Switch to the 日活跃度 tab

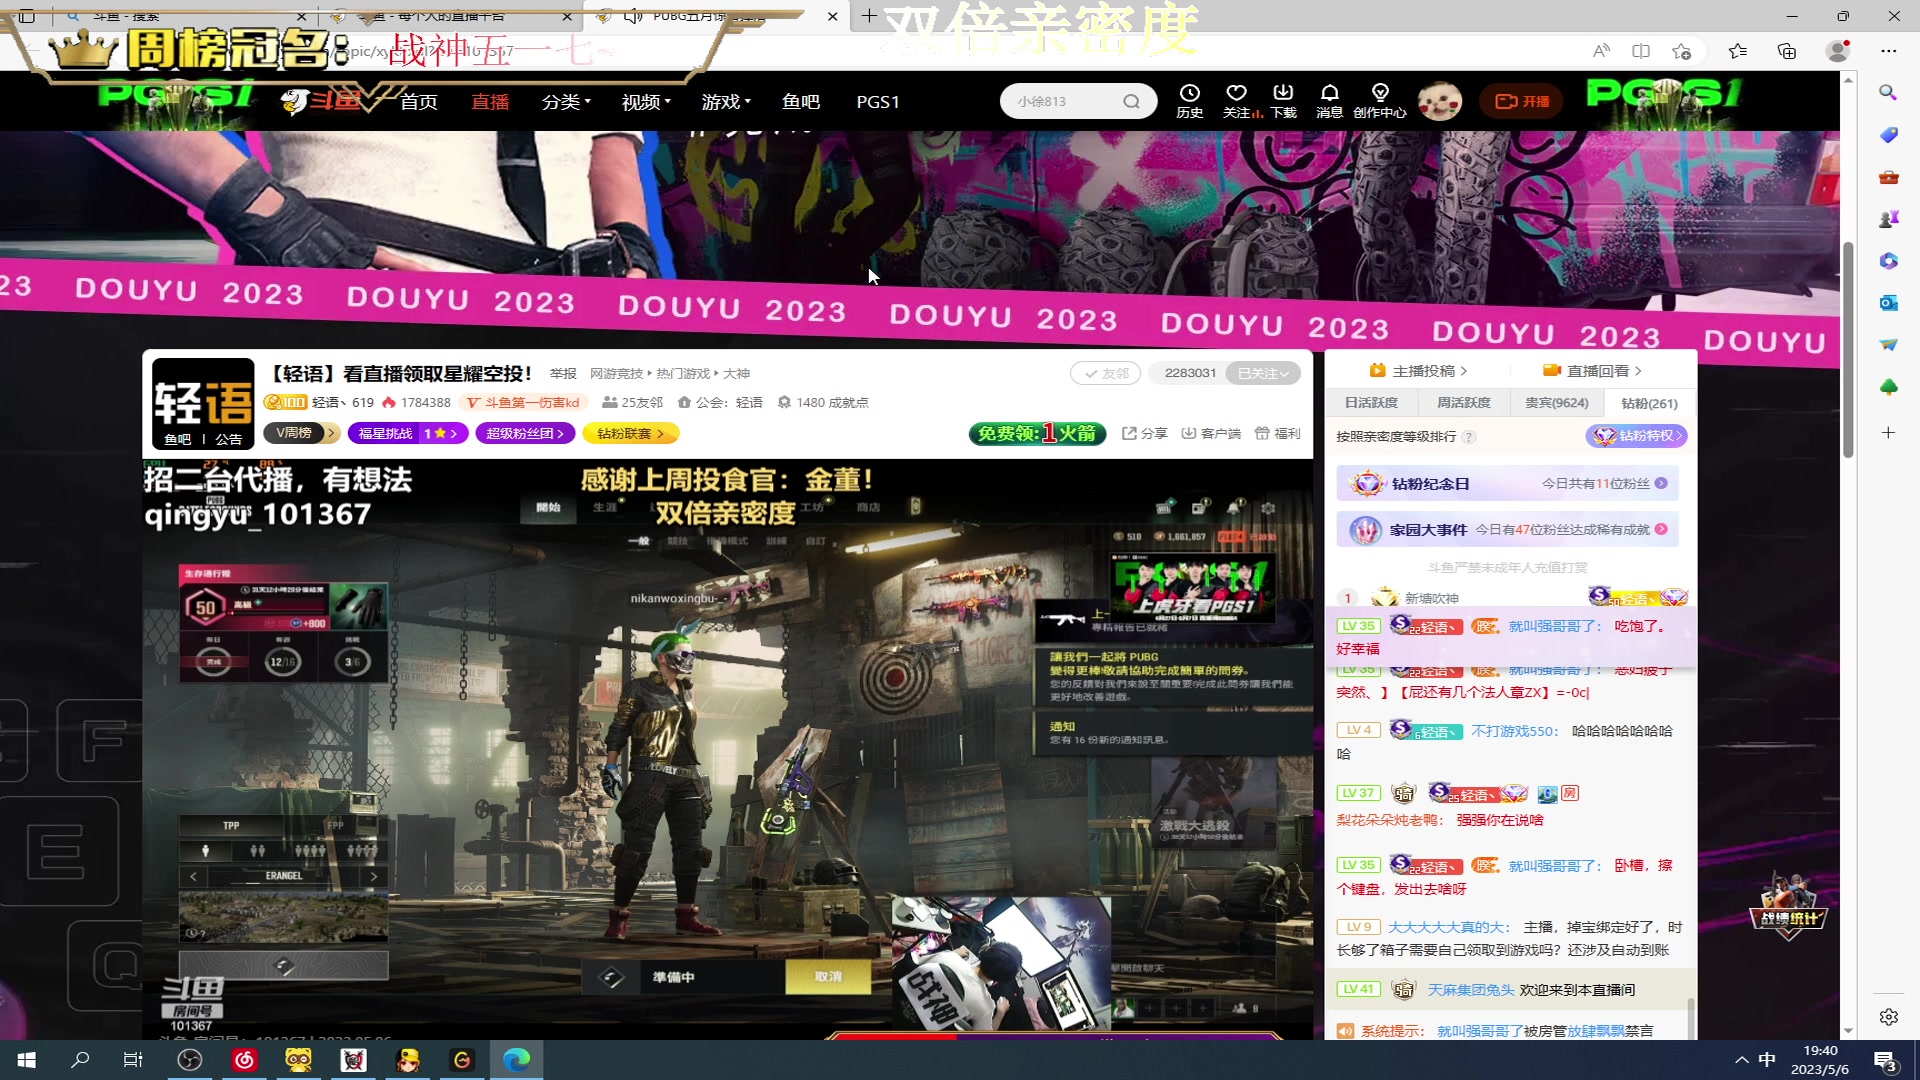(x=1371, y=403)
